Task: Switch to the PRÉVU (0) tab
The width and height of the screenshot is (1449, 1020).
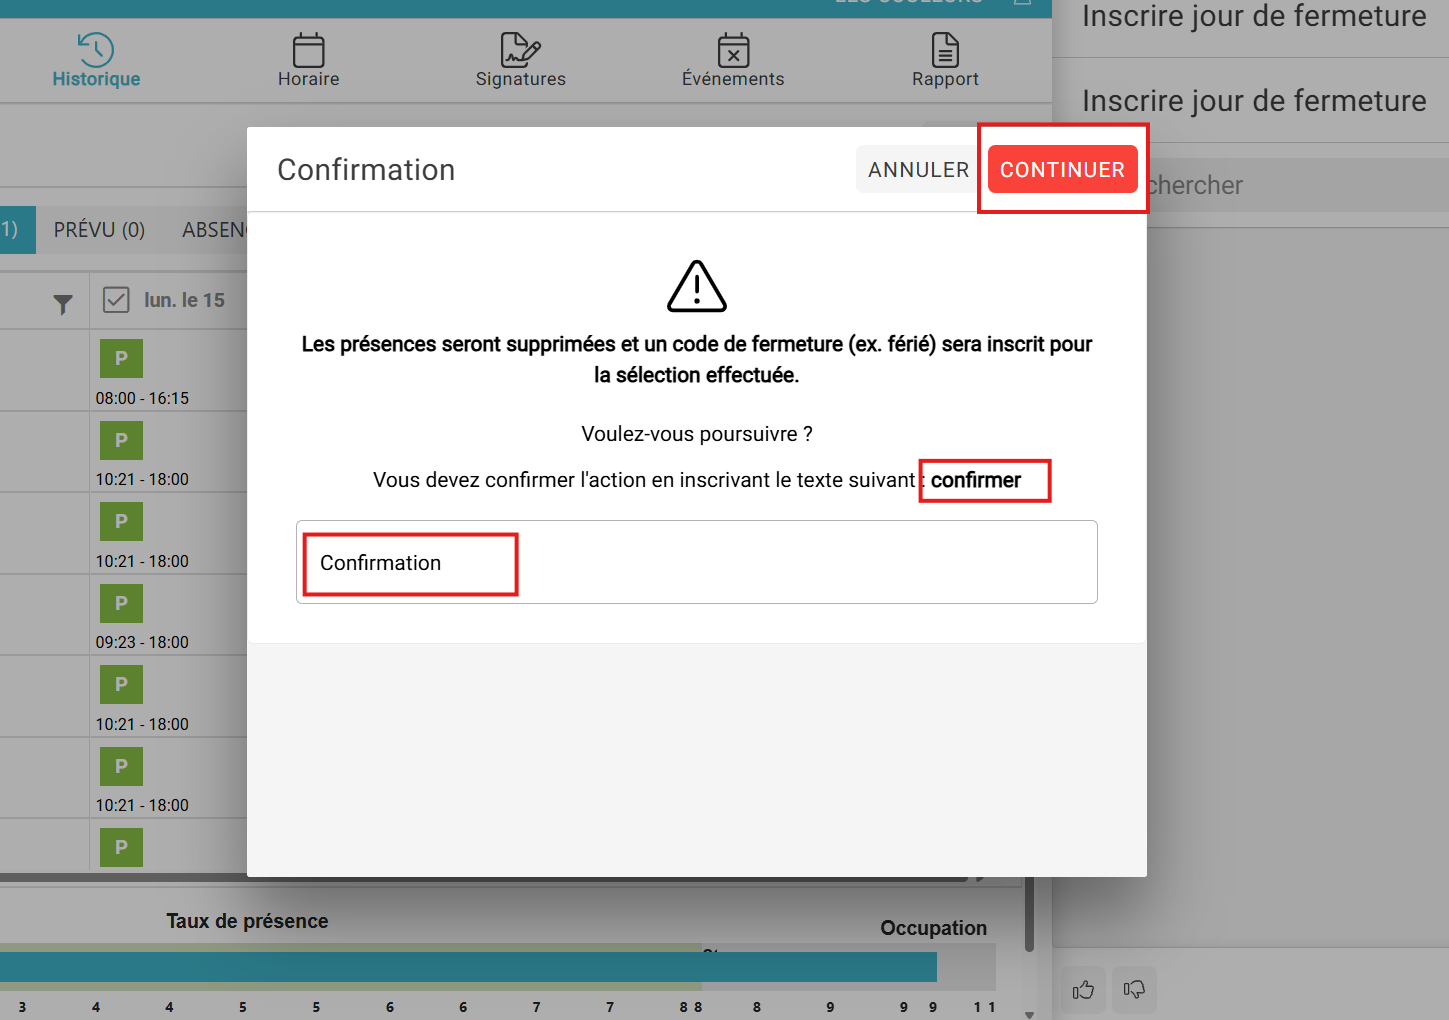Action: (x=99, y=230)
